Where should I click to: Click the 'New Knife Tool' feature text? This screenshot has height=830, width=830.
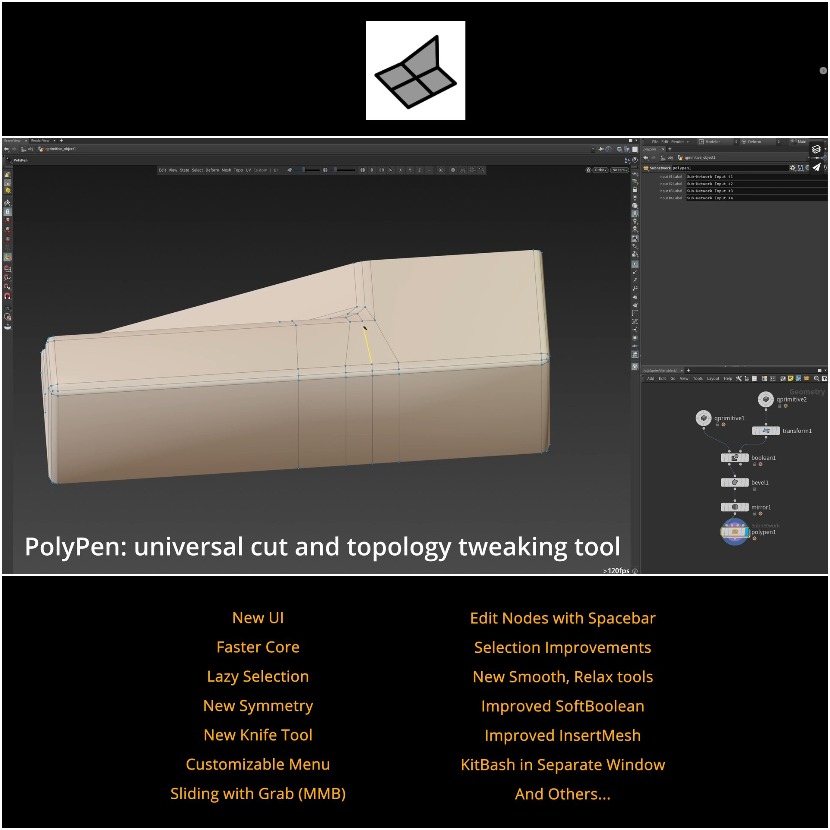[258, 735]
